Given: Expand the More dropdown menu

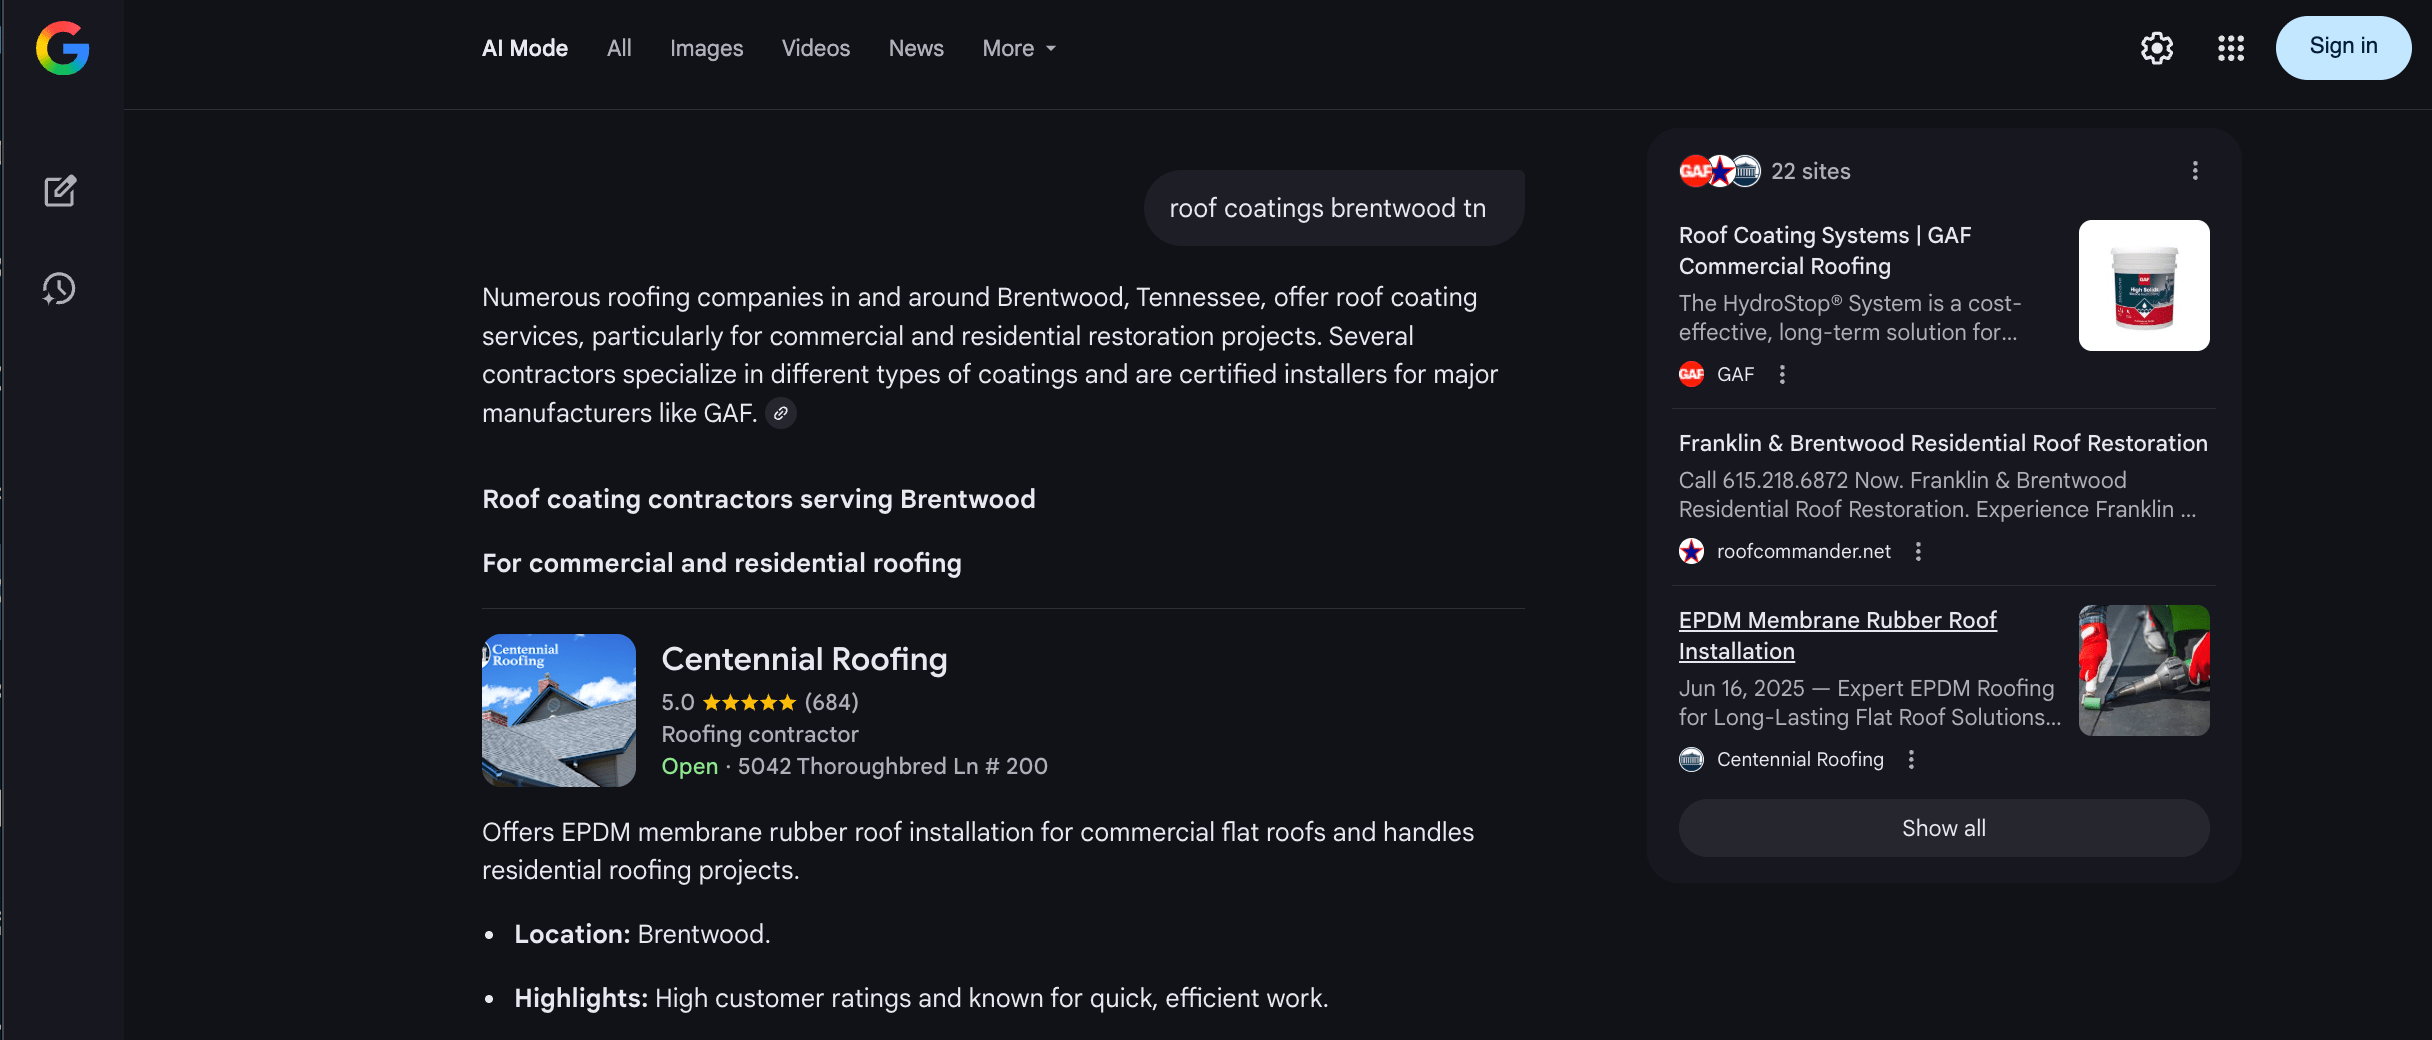Looking at the screenshot, I should pyautogui.click(x=1019, y=48).
